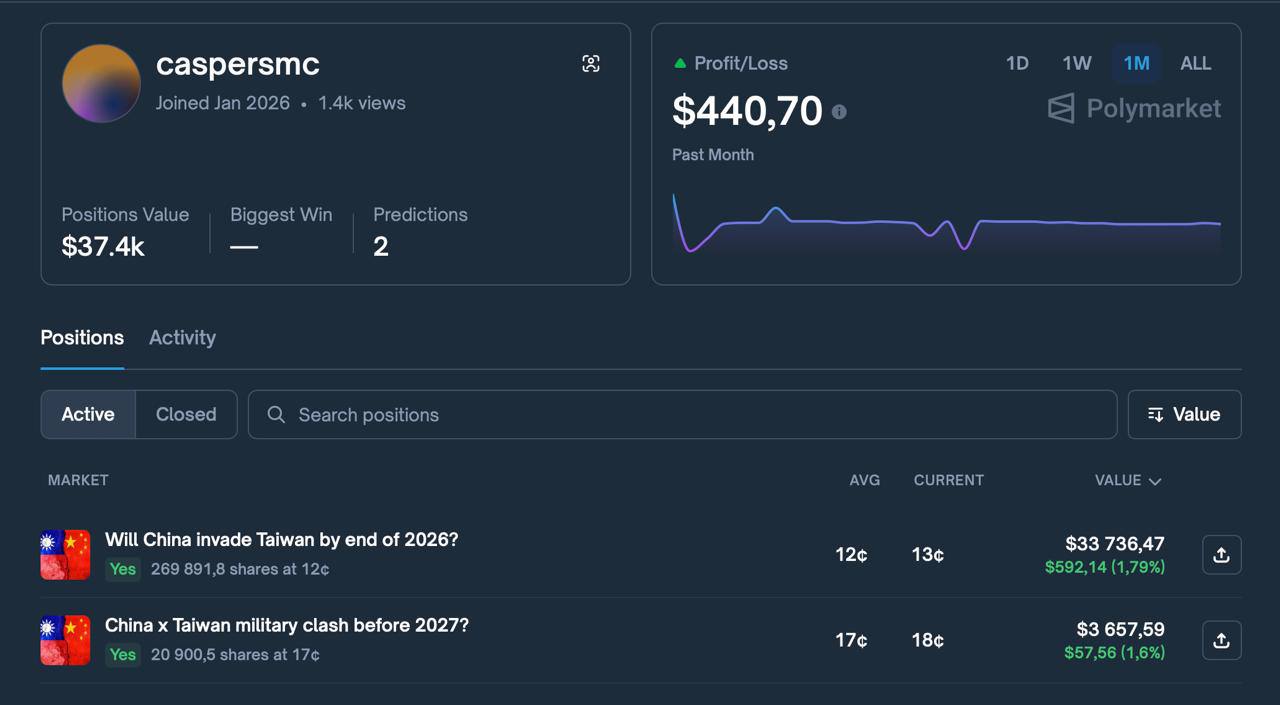Sort by the VALUE column header arrow
This screenshot has width=1280, height=705.
[x=1155, y=481]
